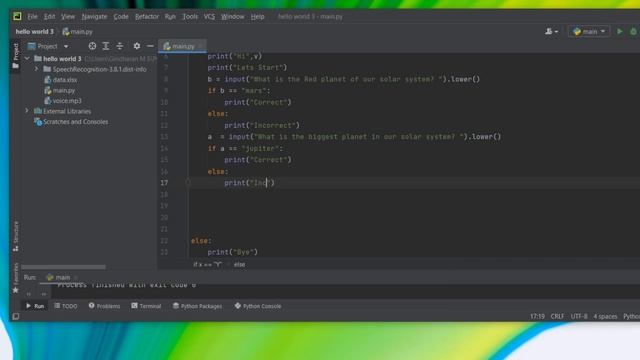
Task: Open the Run tool window button
Action: (x=35, y=306)
